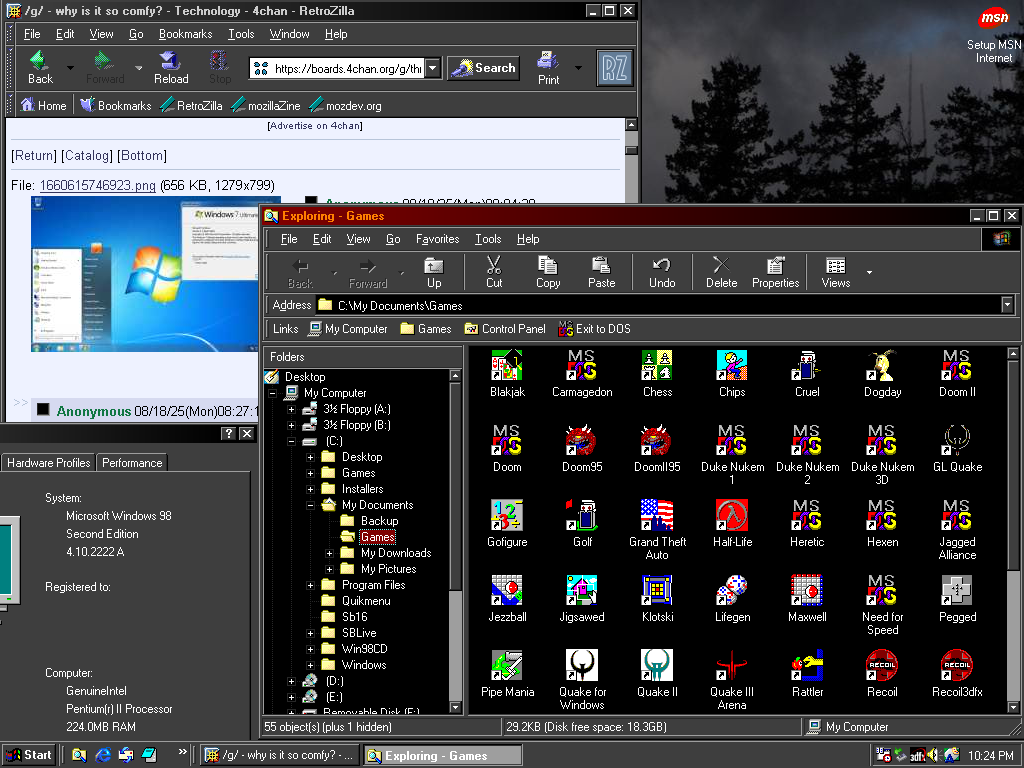1024x768 pixels.
Task: Open the 1660615746923.png file link
Action: pos(97,185)
